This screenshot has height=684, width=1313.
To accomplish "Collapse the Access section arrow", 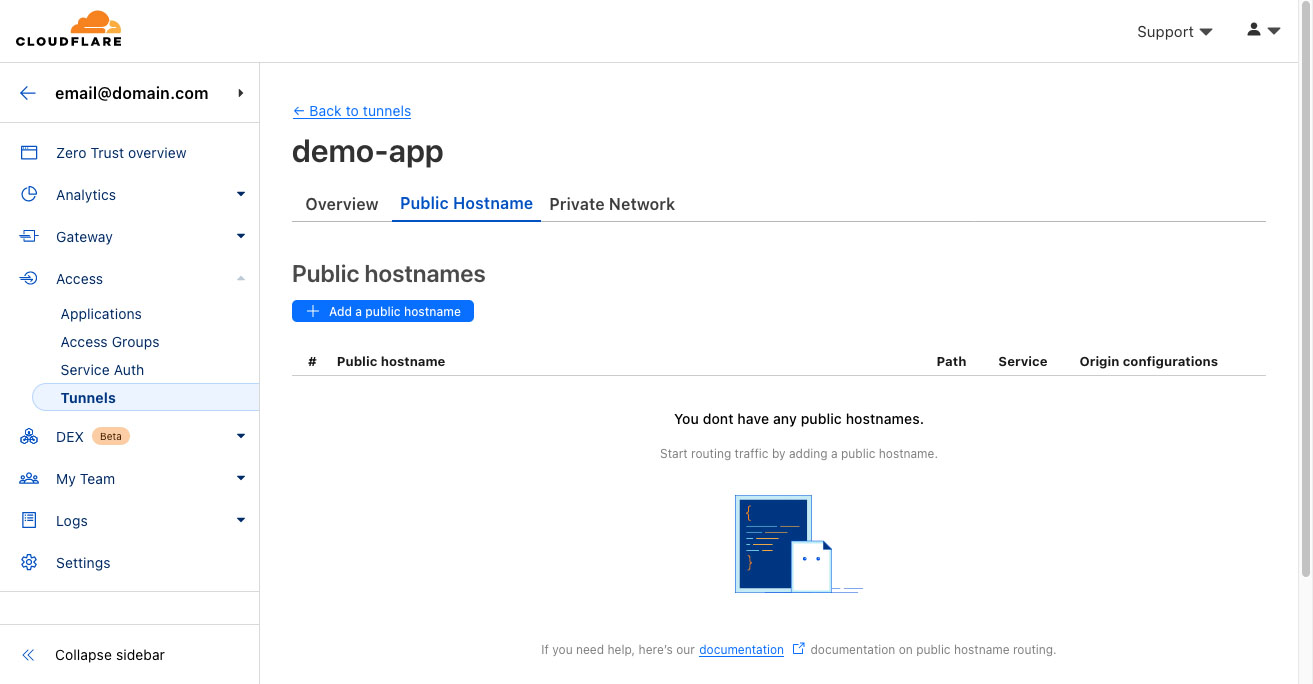I will pyautogui.click(x=241, y=279).
